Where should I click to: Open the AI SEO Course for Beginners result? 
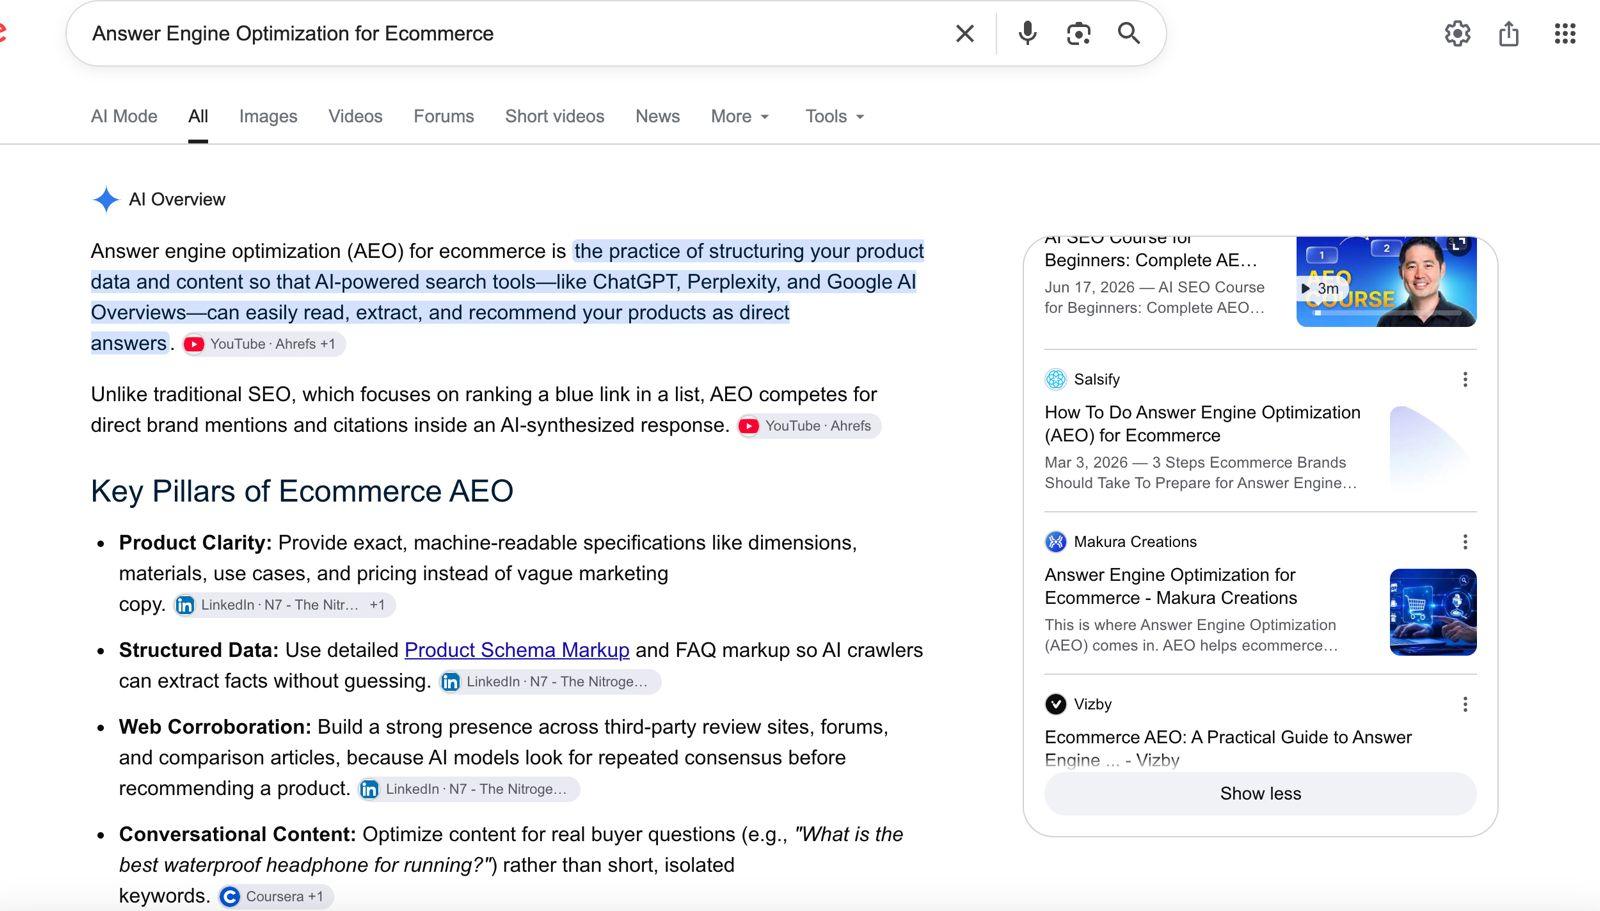(x=1150, y=251)
